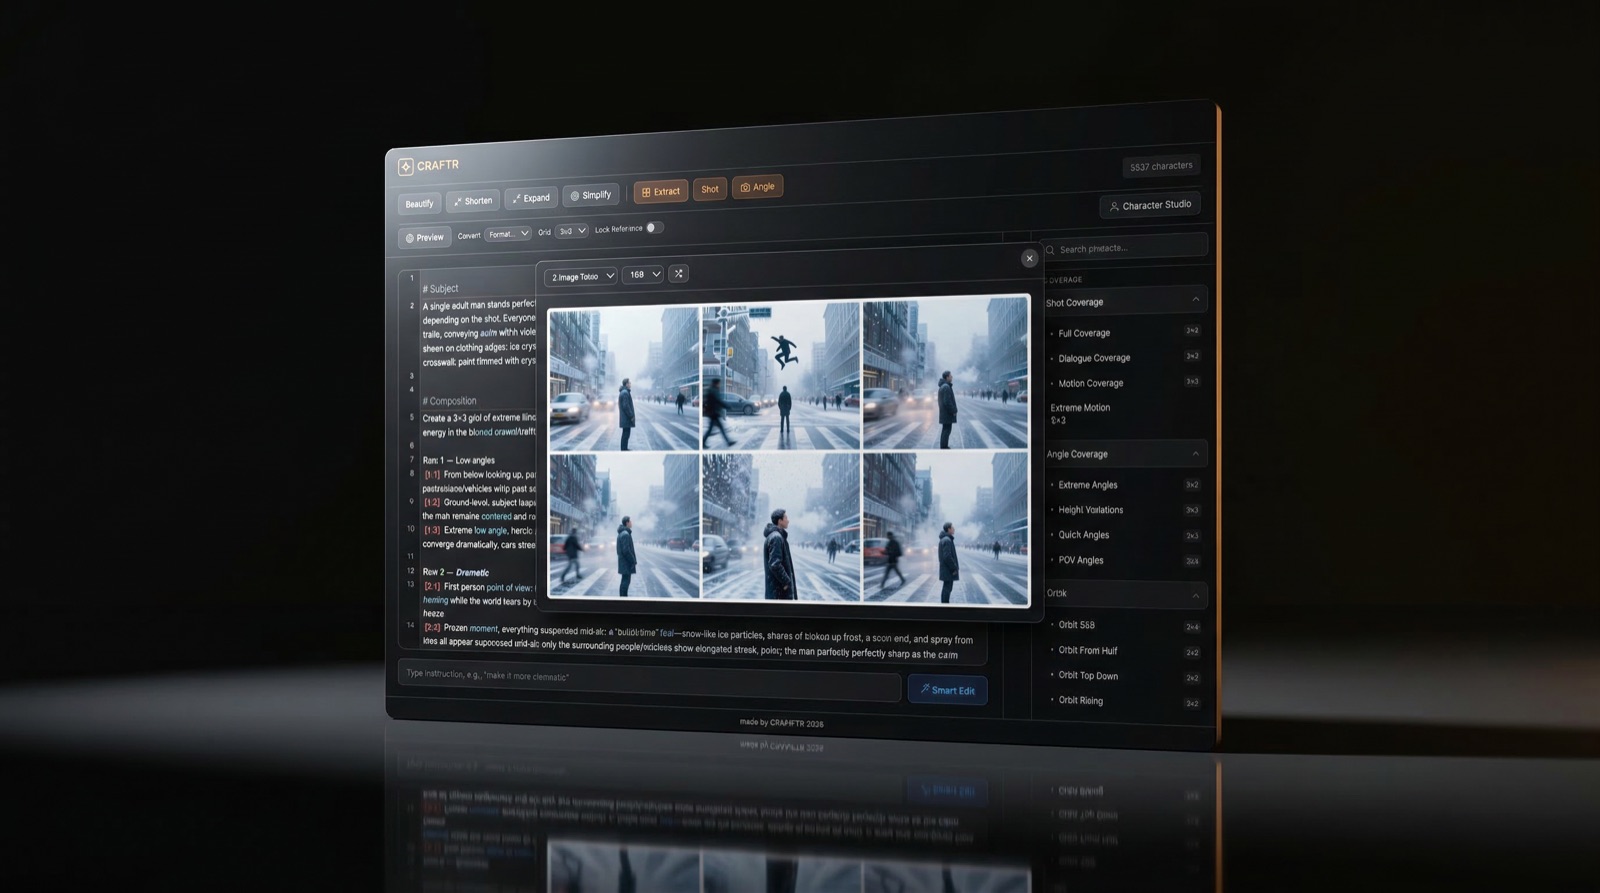Click the 'Row 2 — Dramatic' line

click(x=456, y=572)
